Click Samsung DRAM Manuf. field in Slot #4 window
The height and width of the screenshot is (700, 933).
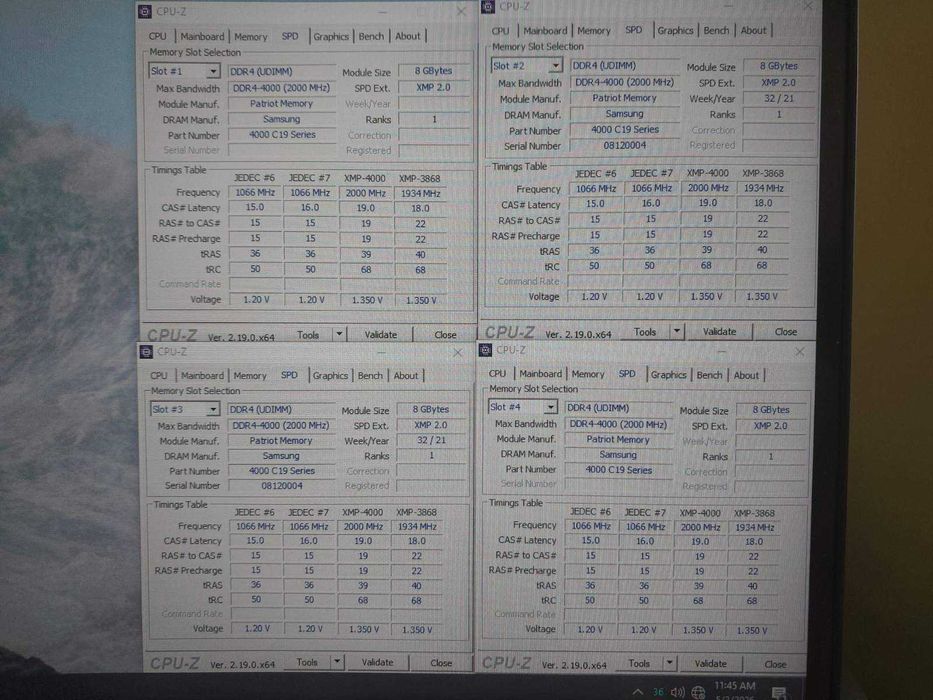pos(618,454)
